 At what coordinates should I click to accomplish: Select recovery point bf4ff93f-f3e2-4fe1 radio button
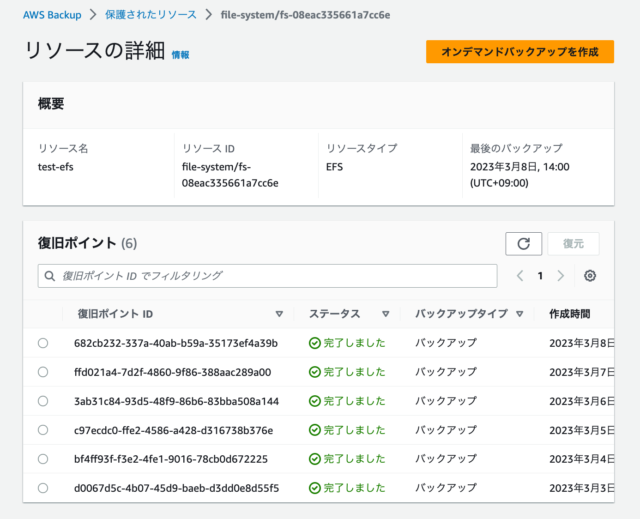(x=43, y=459)
